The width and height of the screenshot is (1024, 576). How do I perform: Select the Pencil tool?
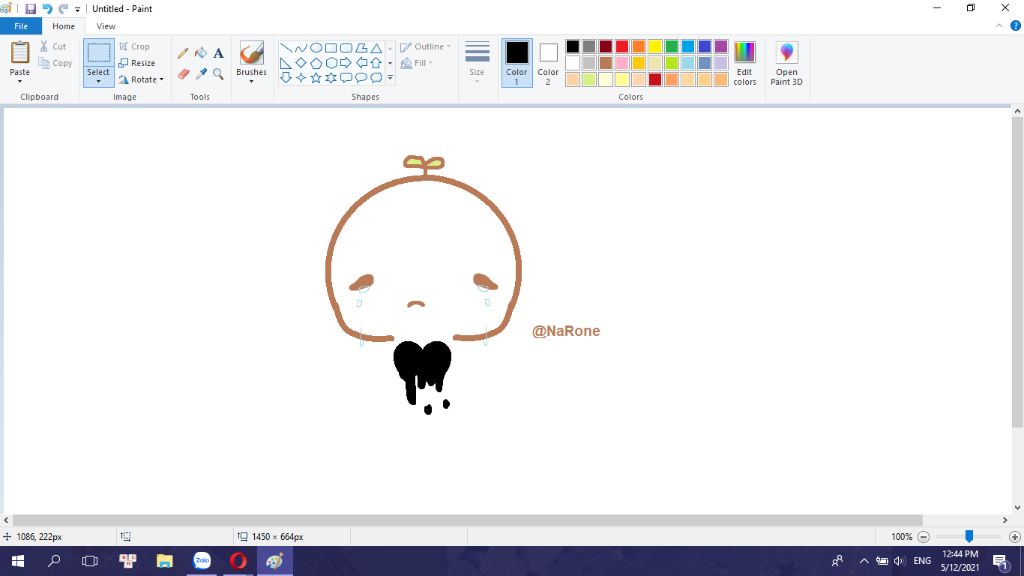pyautogui.click(x=183, y=53)
